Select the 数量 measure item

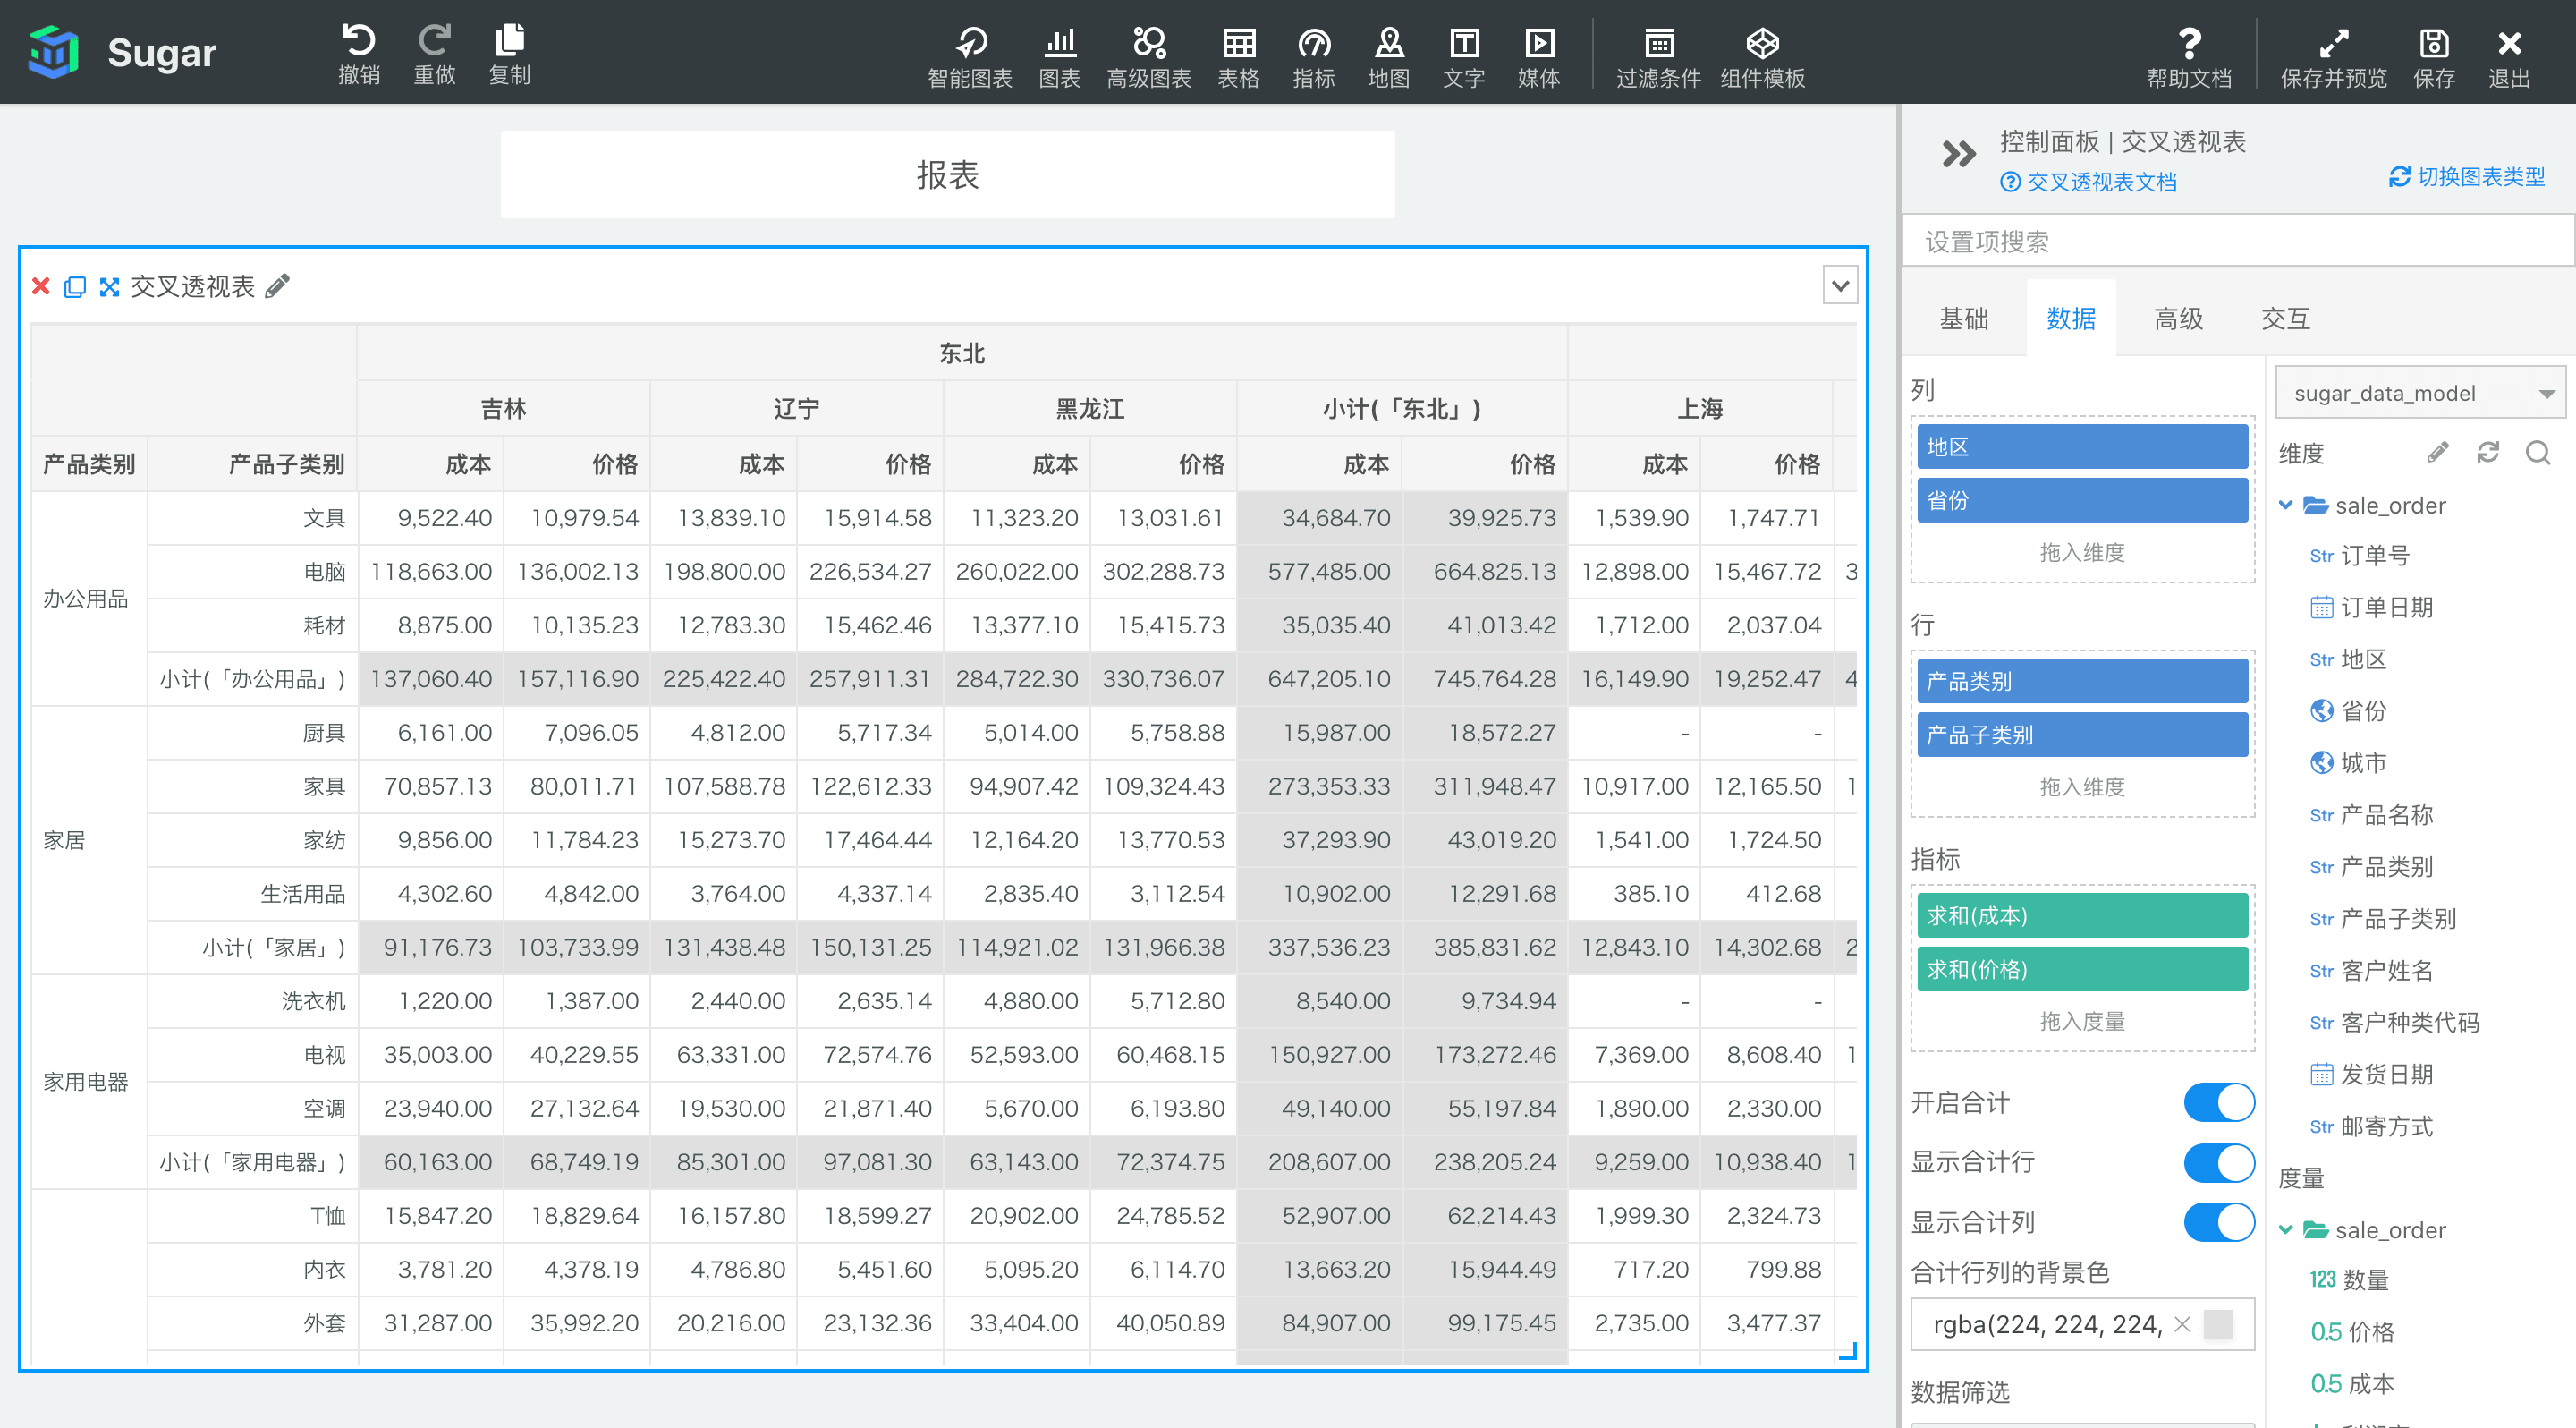coord(2349,1279)
